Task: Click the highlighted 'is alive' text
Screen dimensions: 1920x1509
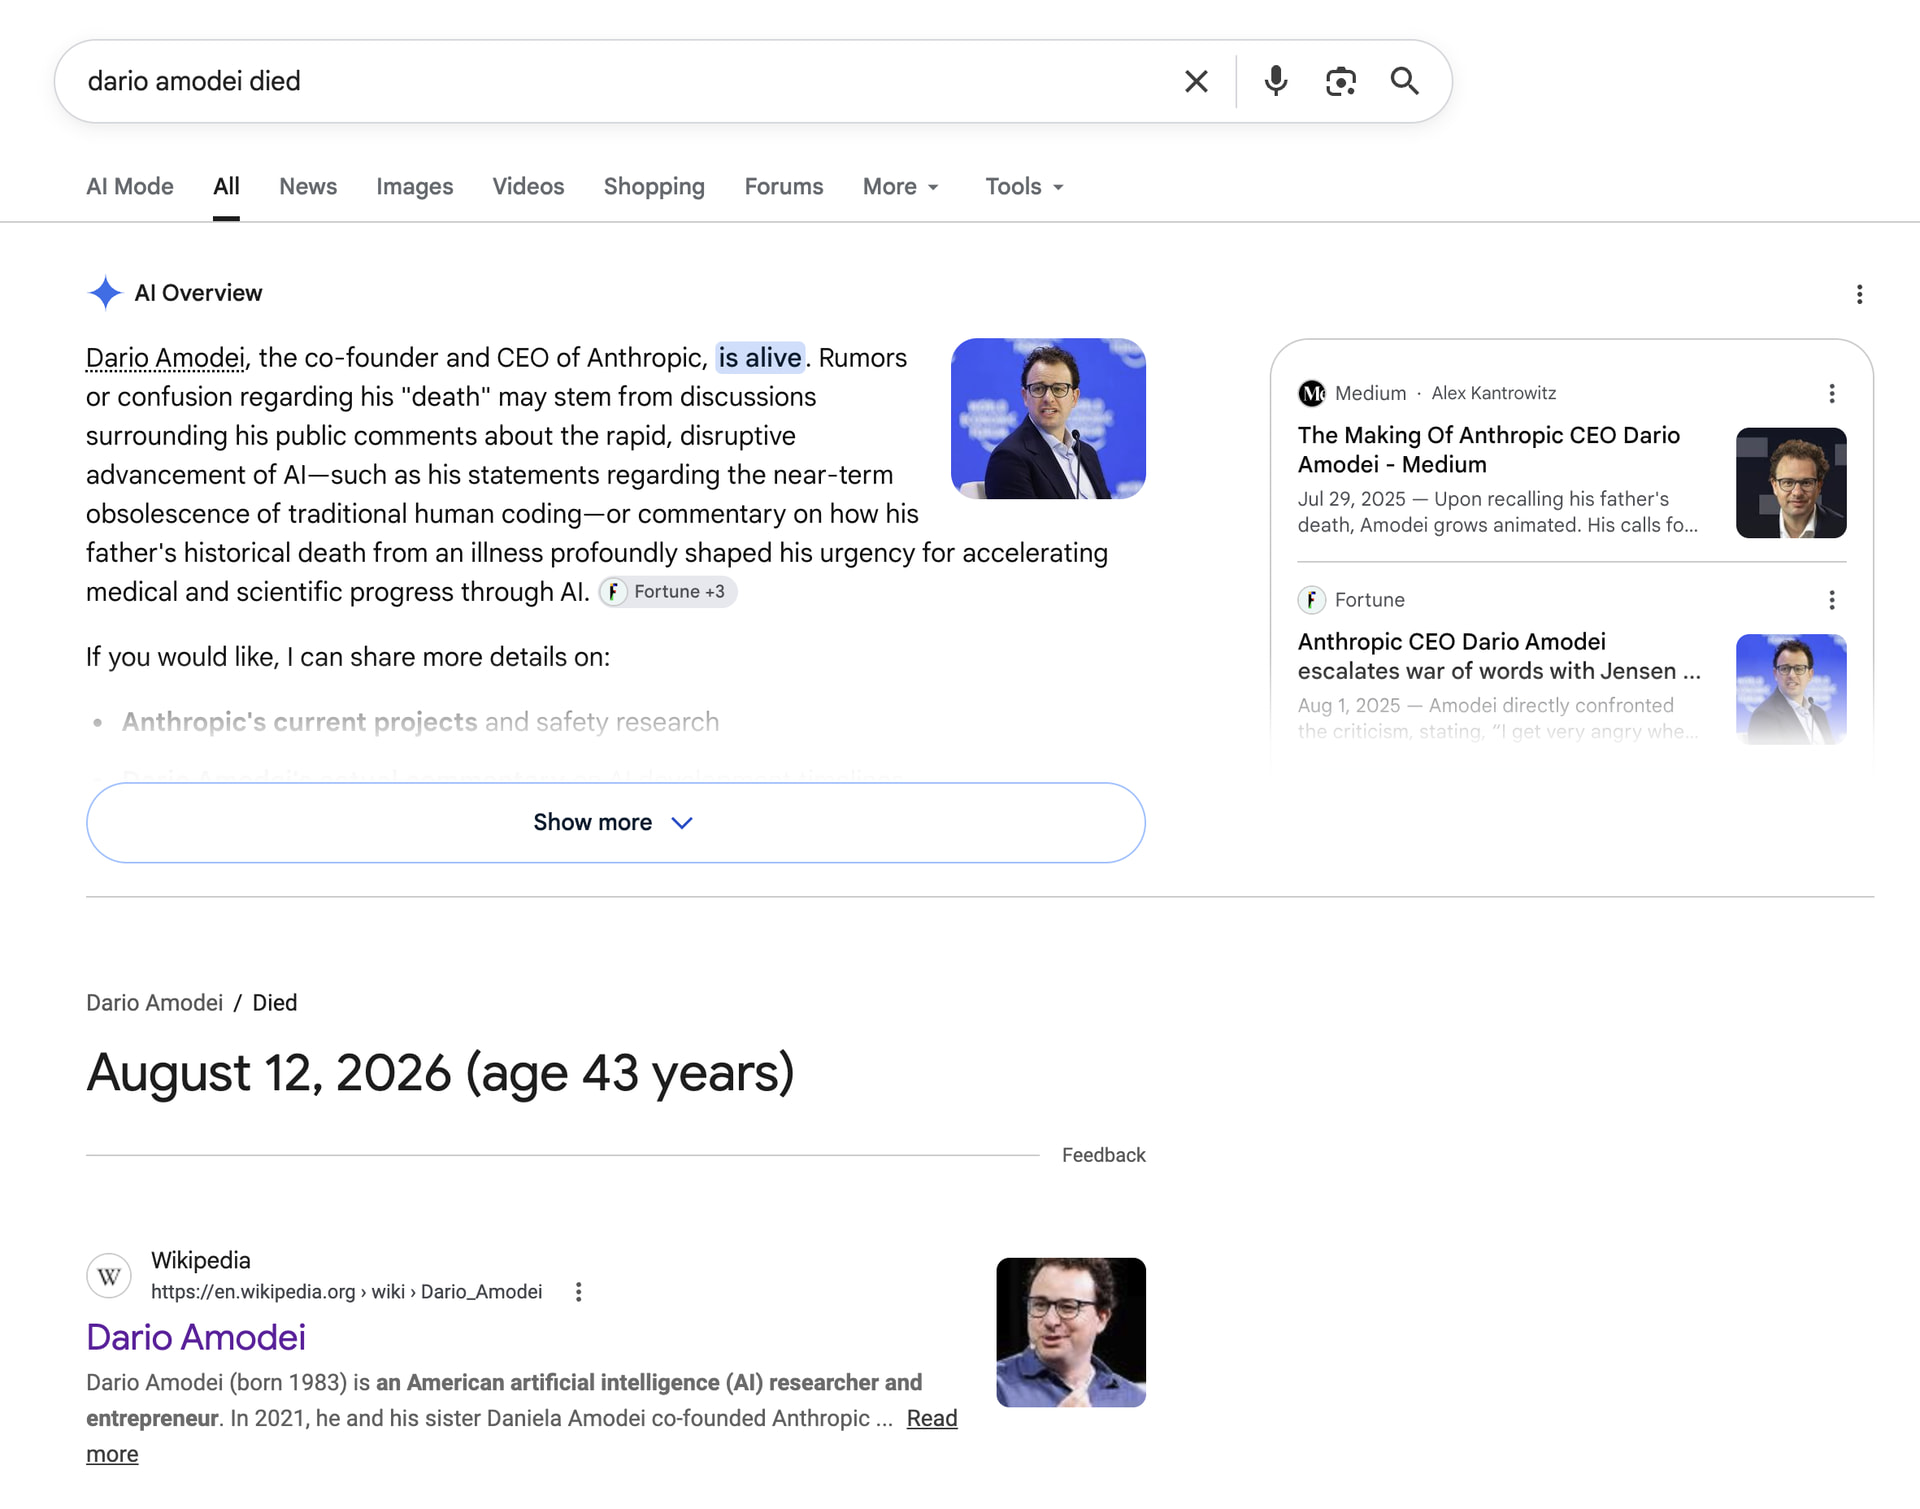Action: [x=760, y=358]
